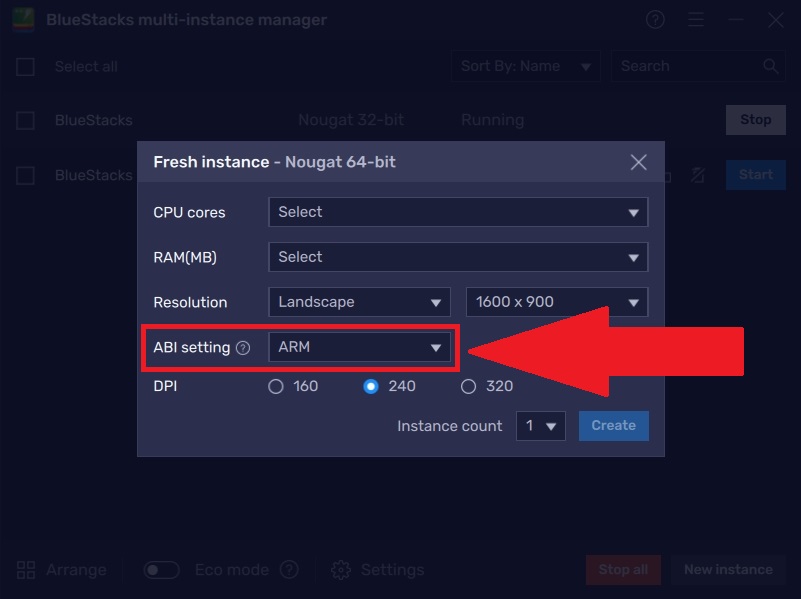Open the 1600 x 900 resolution dropdown

(x=557, y=302)
